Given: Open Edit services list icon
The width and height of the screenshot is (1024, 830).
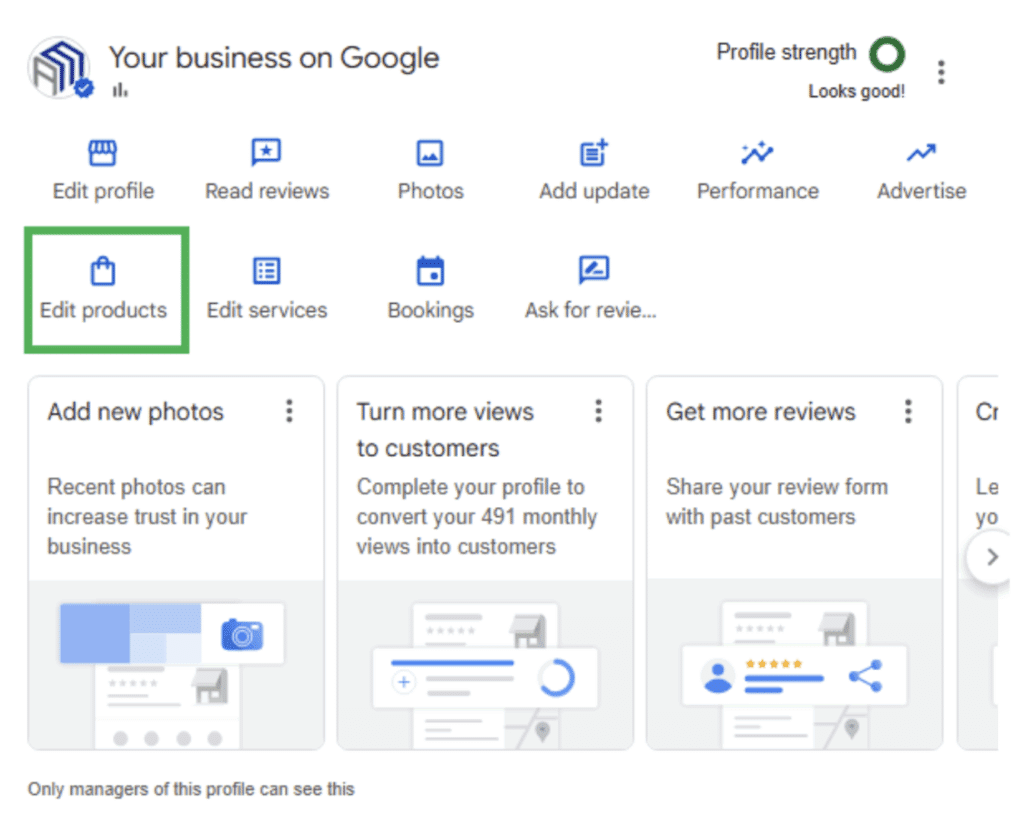Looking at the screenshot, I should coord(266,271).
